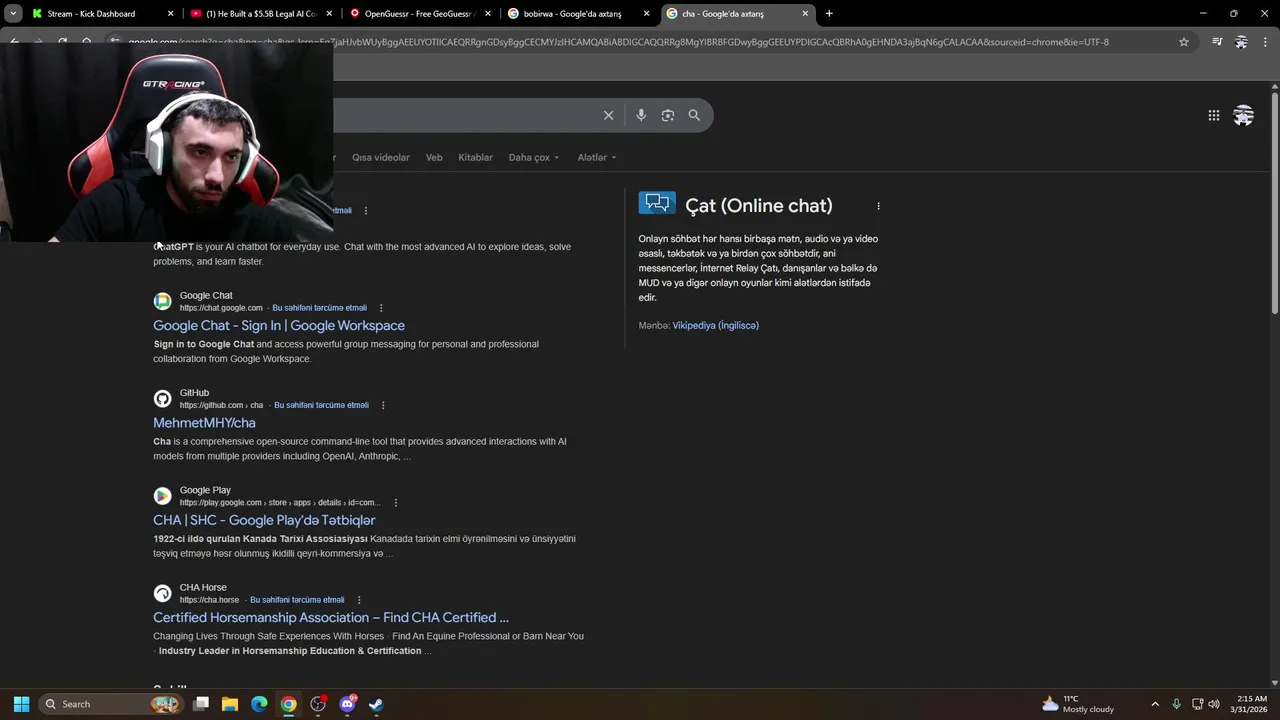
Task: Translate the Google Chat result page
Action: point(320,308)
